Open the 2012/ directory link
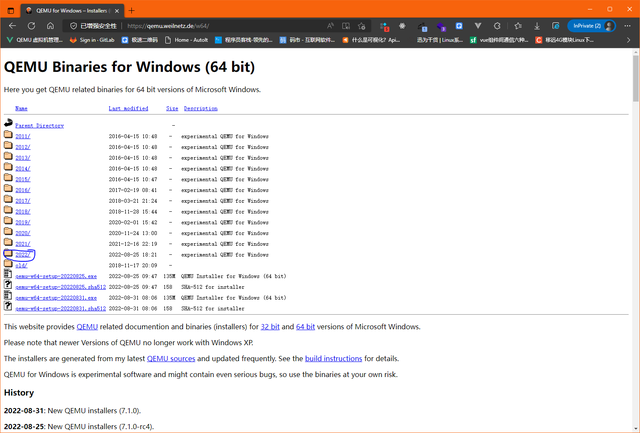Image resolution: width=640 pixels, height=433 pixels. [22, 147]
